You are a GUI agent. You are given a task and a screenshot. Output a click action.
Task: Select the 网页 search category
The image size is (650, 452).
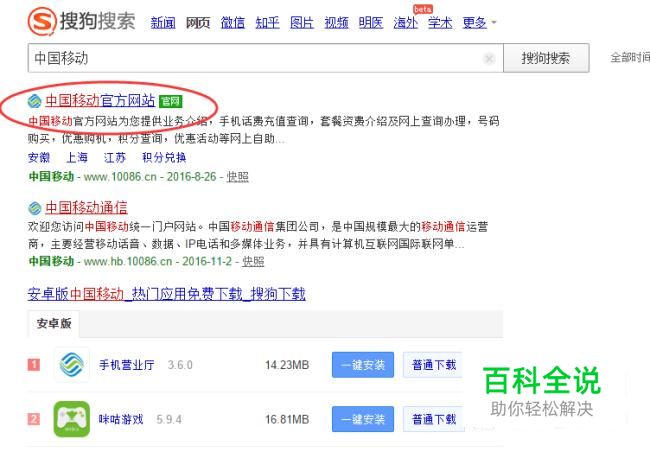(198, 22)
